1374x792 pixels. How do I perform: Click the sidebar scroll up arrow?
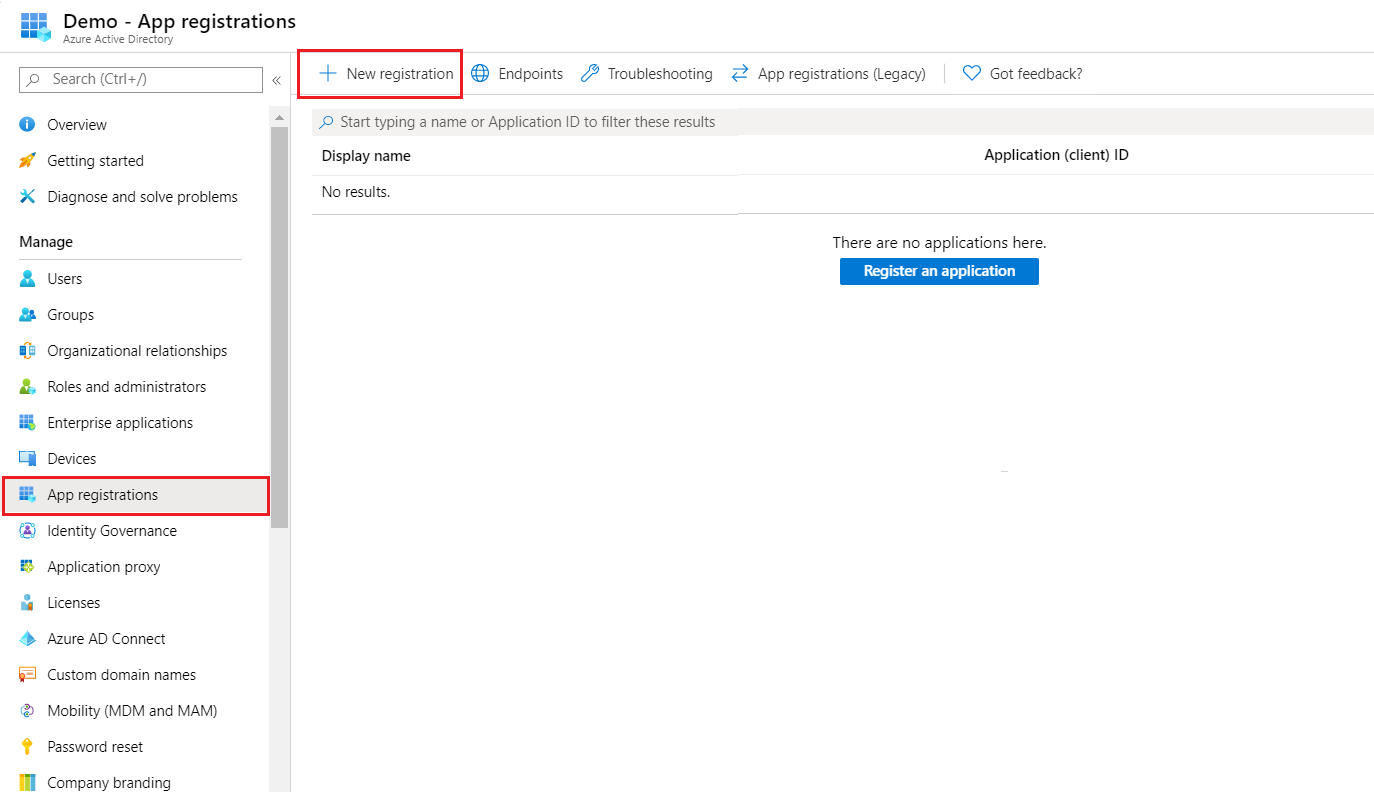coord(280,118)
